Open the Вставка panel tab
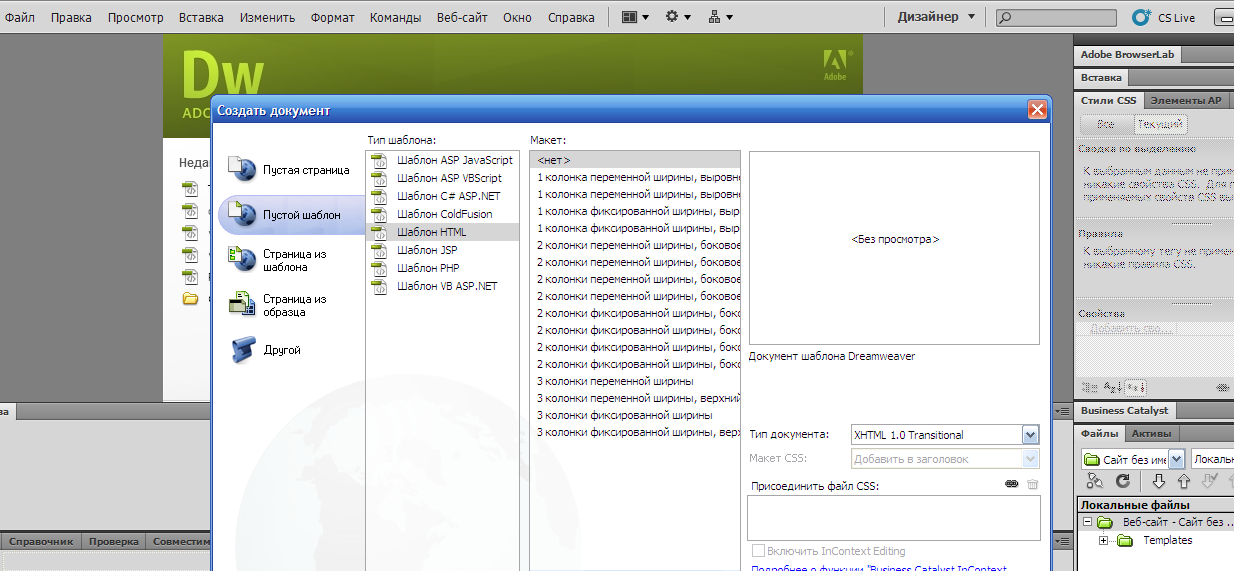 click(x=1101, y=77)
